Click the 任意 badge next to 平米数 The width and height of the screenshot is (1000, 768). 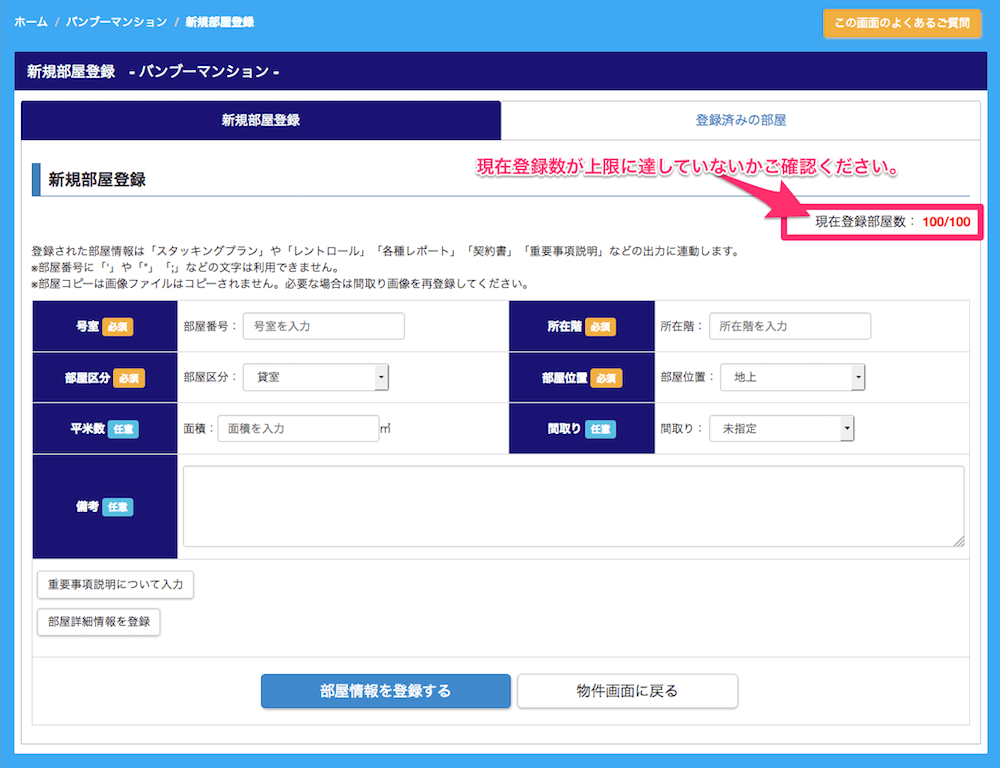click(123, 429)
